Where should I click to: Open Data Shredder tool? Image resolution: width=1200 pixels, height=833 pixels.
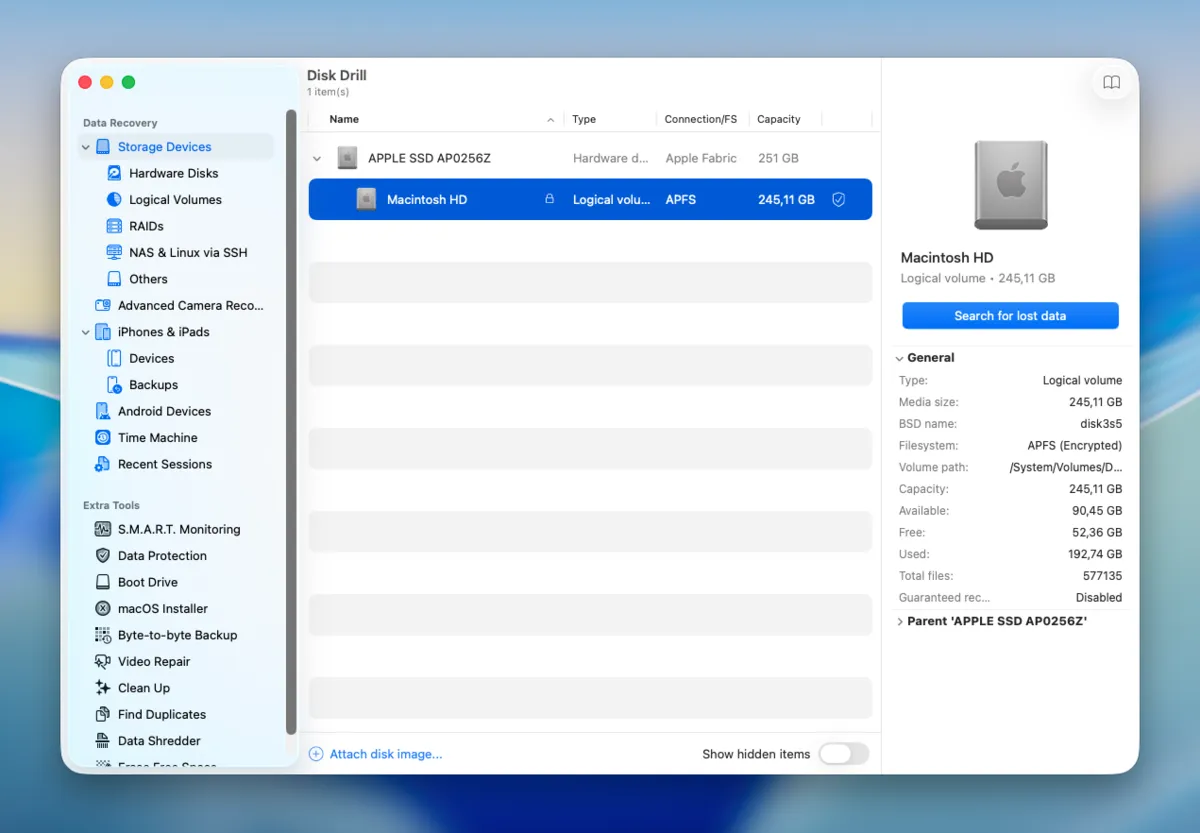tap(159, 741)
